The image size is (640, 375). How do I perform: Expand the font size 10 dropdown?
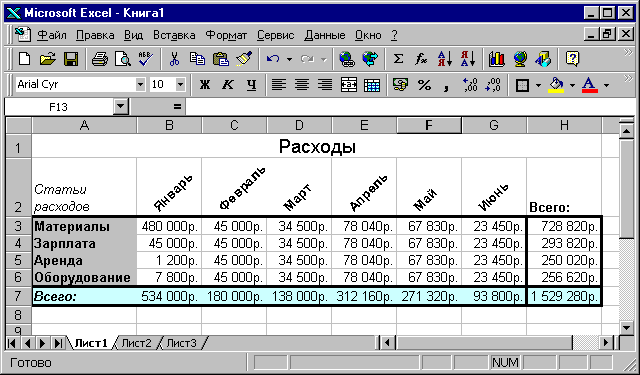pos(180,84)
